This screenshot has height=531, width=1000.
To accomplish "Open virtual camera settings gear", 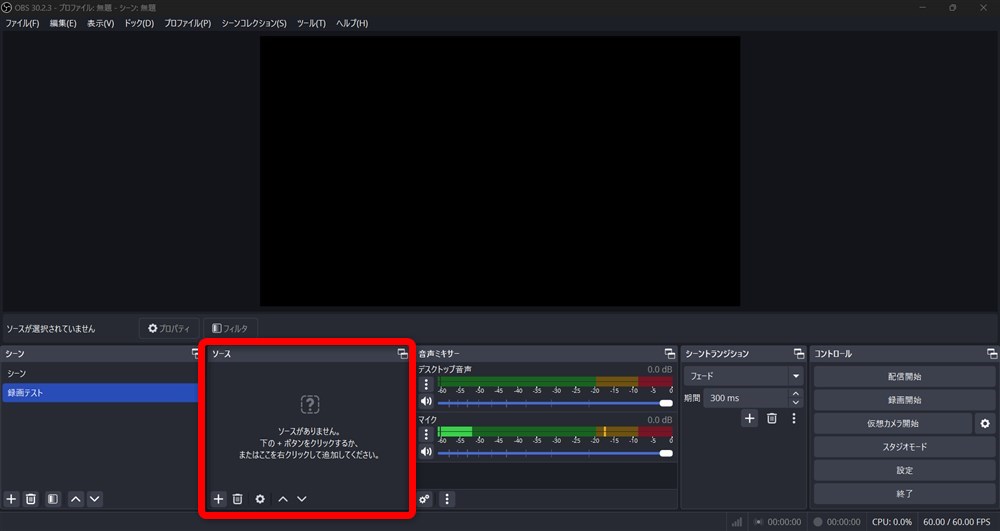I will pos(985,423).
